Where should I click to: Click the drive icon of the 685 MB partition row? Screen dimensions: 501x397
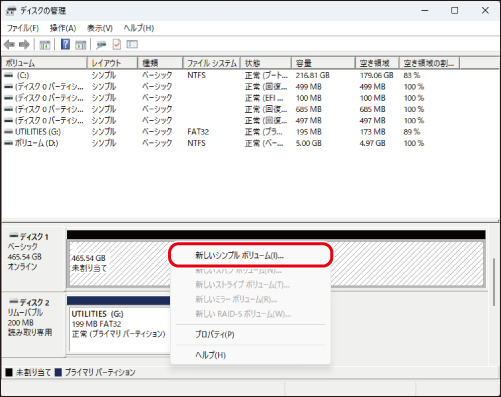pyautogui.click(x=9, y=109)
